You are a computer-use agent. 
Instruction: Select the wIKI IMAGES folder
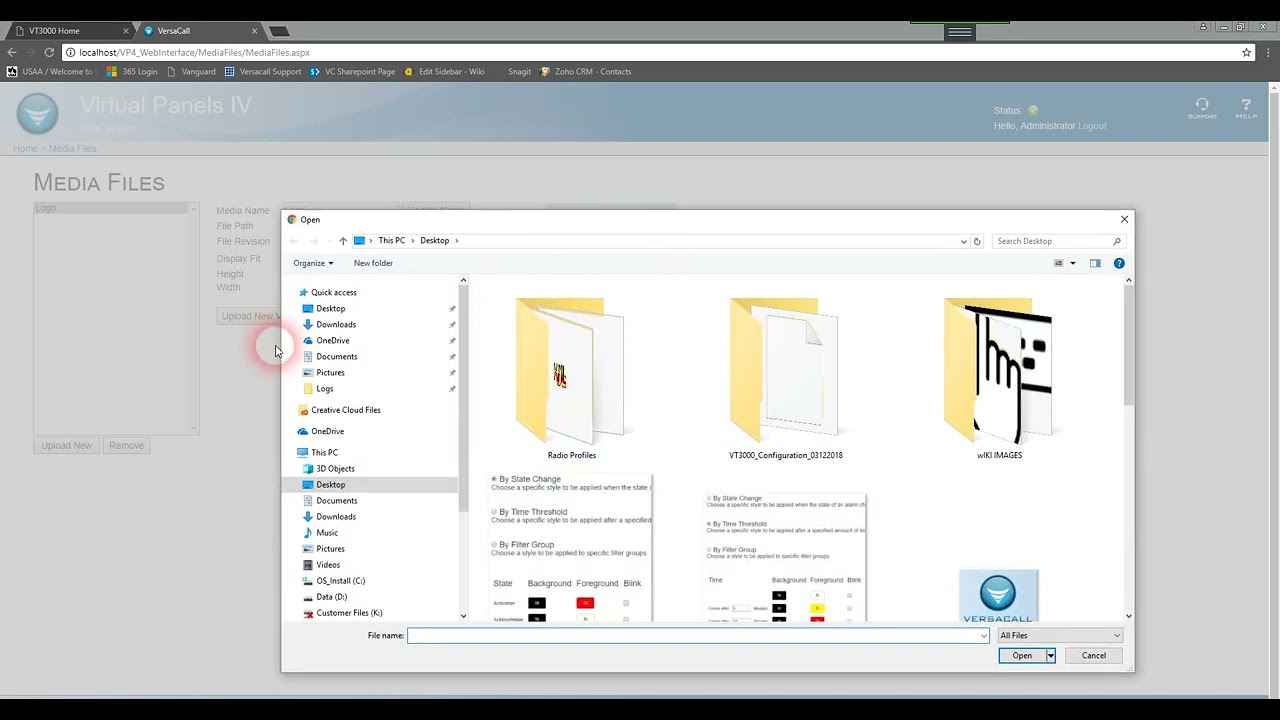[x=999, y=378]
